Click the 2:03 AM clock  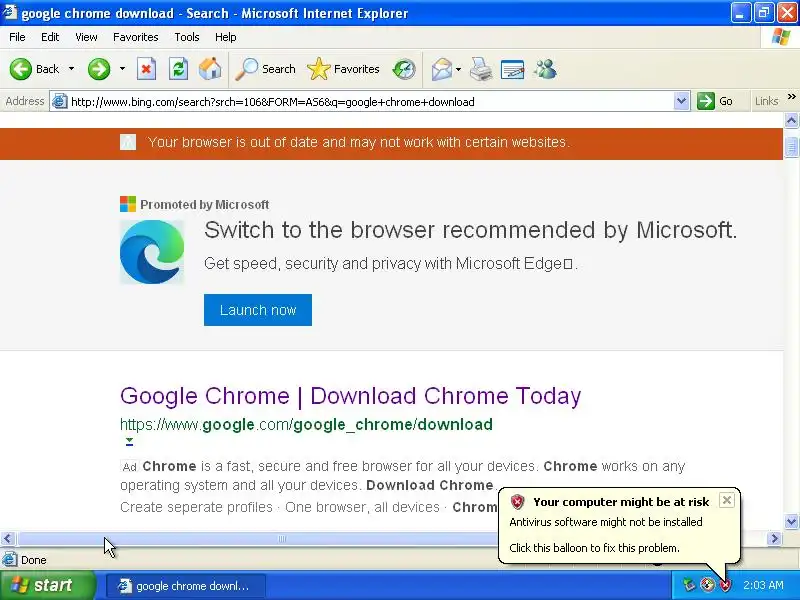[x=763, y=585]
